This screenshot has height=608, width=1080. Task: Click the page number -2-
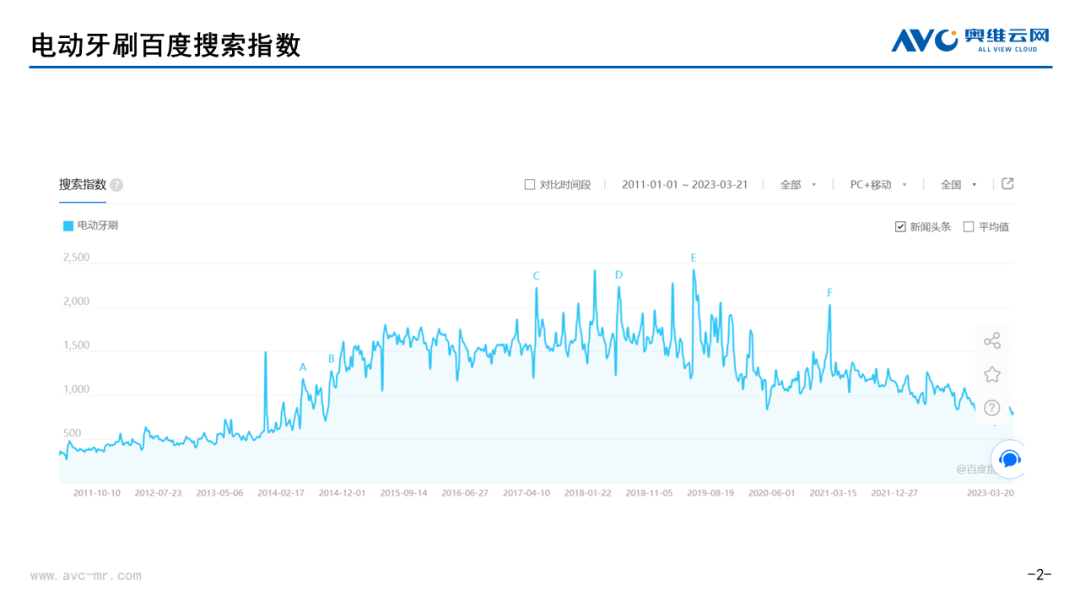click(x=1039, y=574)
